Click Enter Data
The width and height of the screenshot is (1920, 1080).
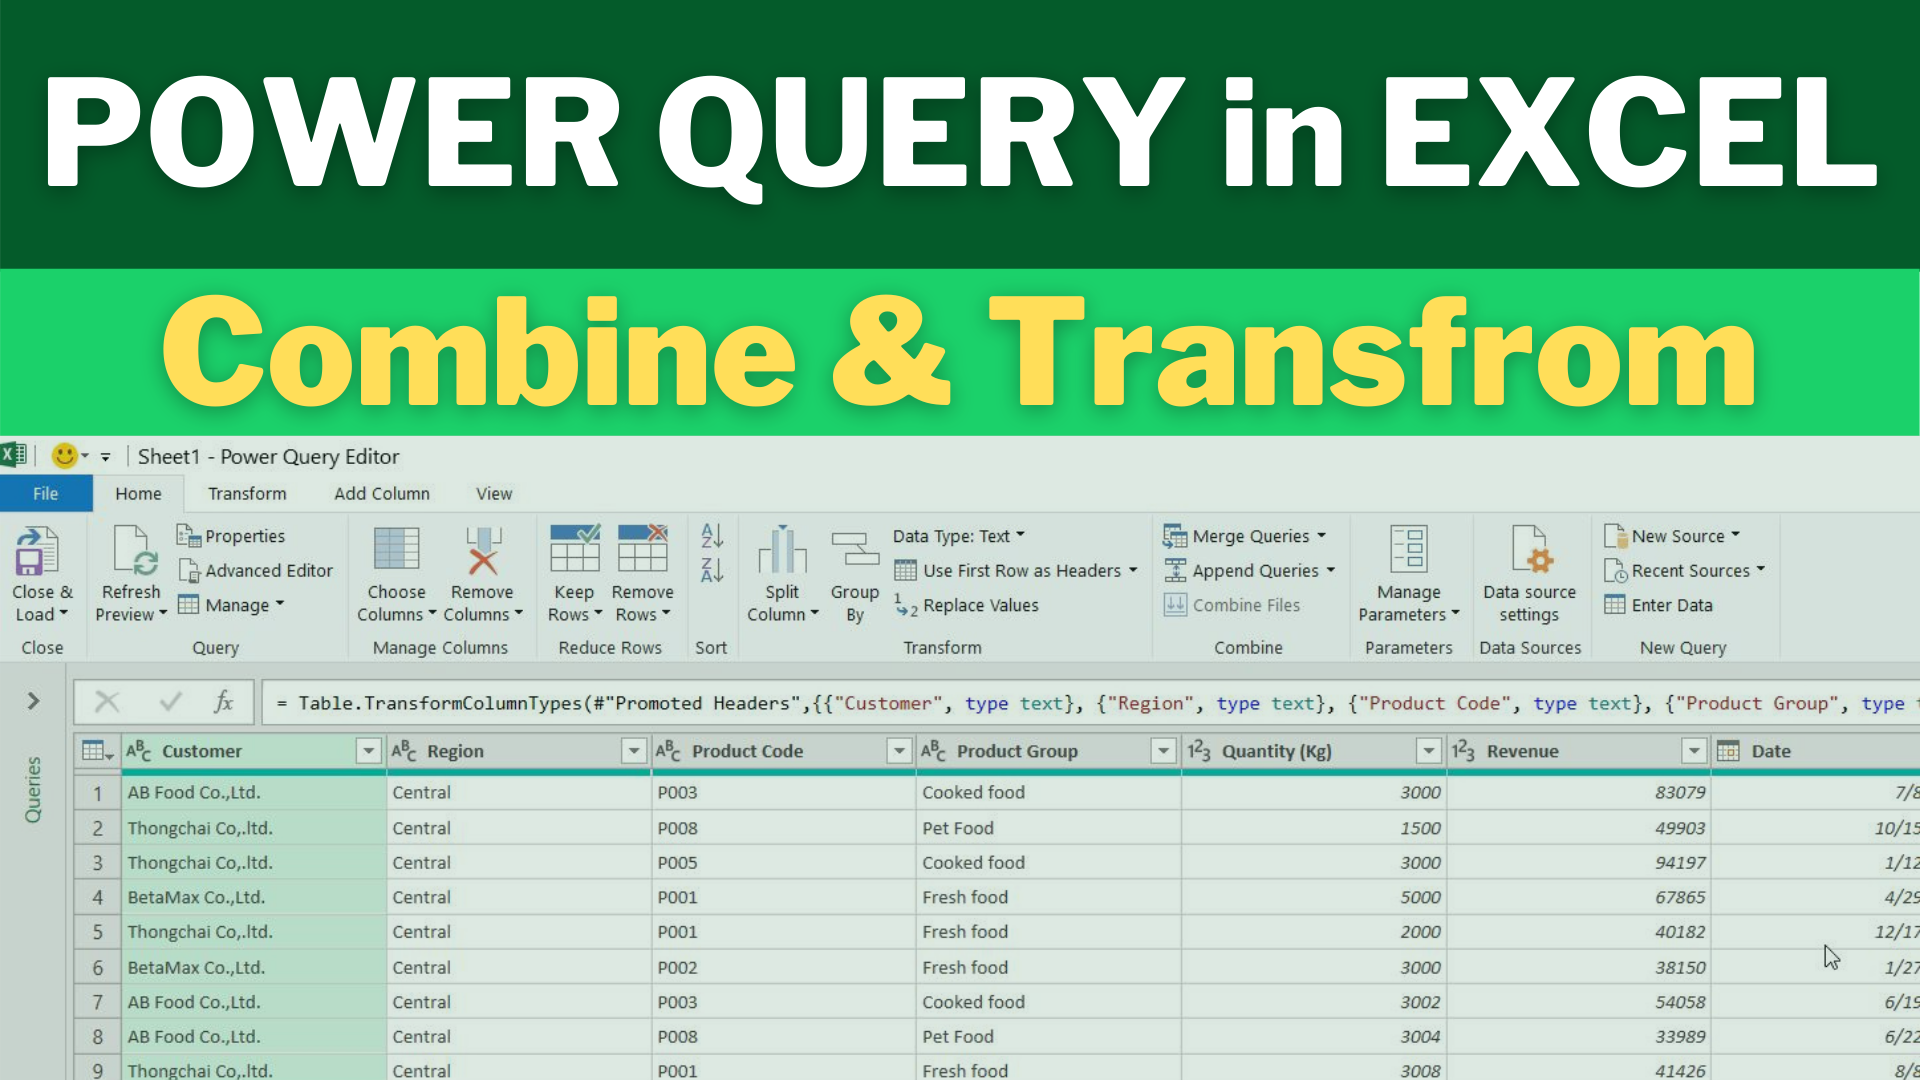click(x=1659, y=605)
